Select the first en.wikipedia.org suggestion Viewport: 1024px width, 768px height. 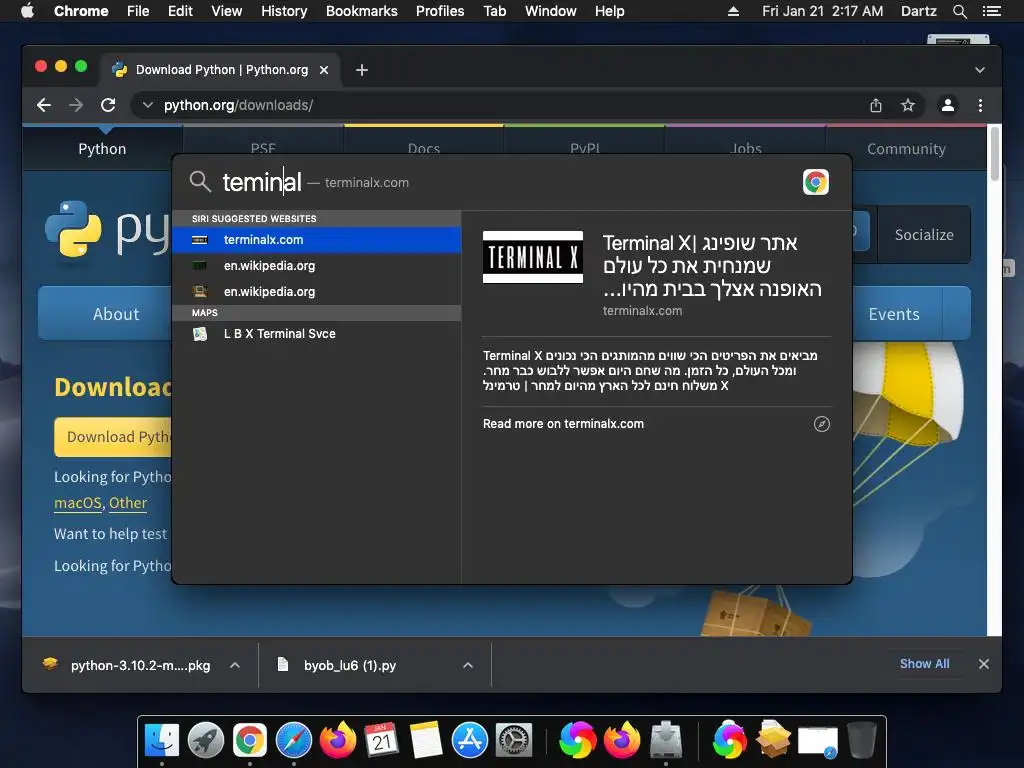pos(317,266)
